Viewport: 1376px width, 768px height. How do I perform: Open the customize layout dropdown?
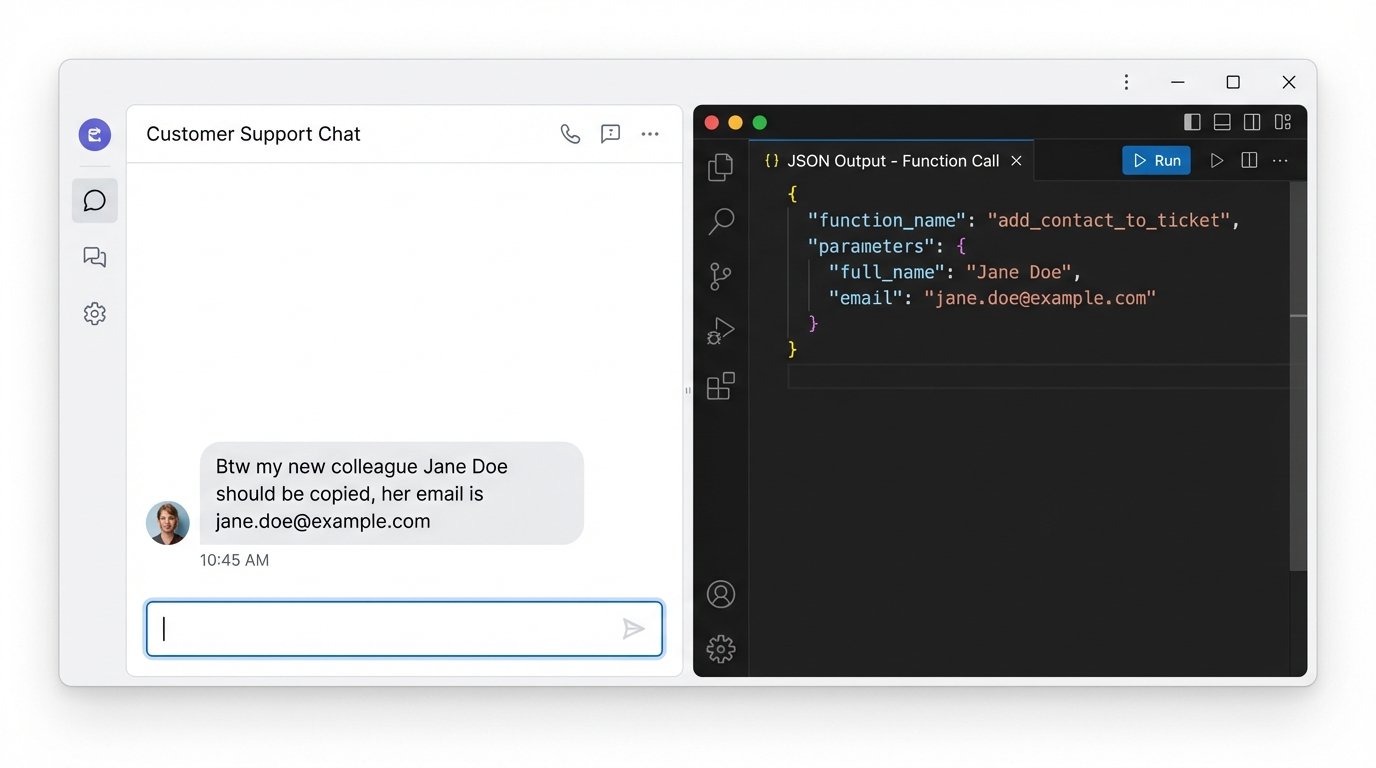point(1283,121)
